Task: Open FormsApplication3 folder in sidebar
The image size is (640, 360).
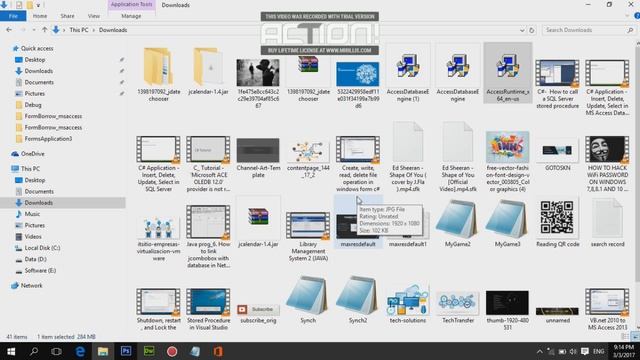Action: (x=48, y=139)
